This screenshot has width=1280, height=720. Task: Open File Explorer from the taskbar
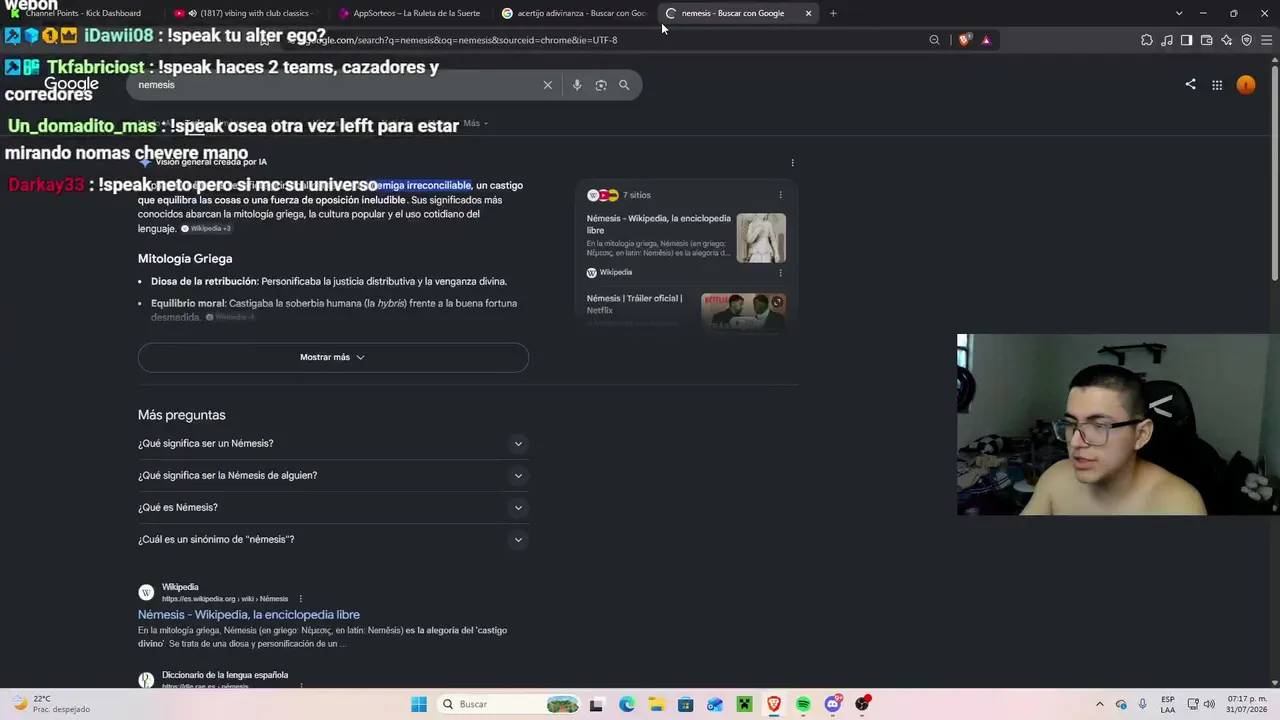point(655,704)
